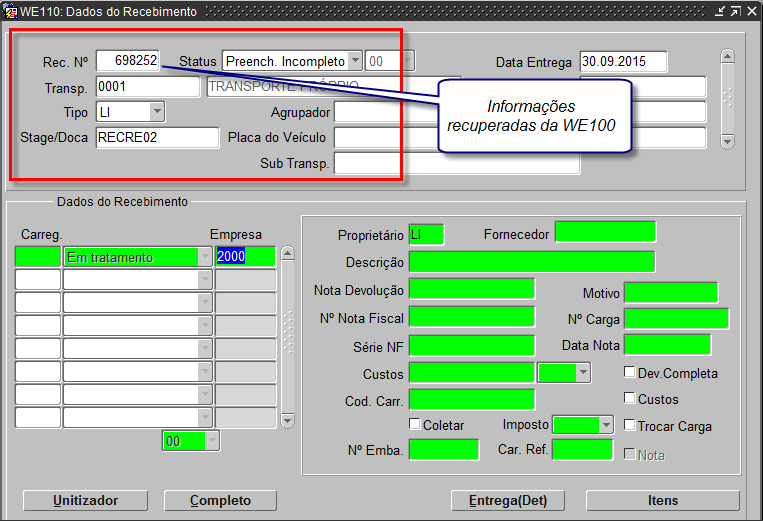Click the Custos amount input field
Image resolution: width=763 pixels, height=521 pixels.
[x=472, y=373]
